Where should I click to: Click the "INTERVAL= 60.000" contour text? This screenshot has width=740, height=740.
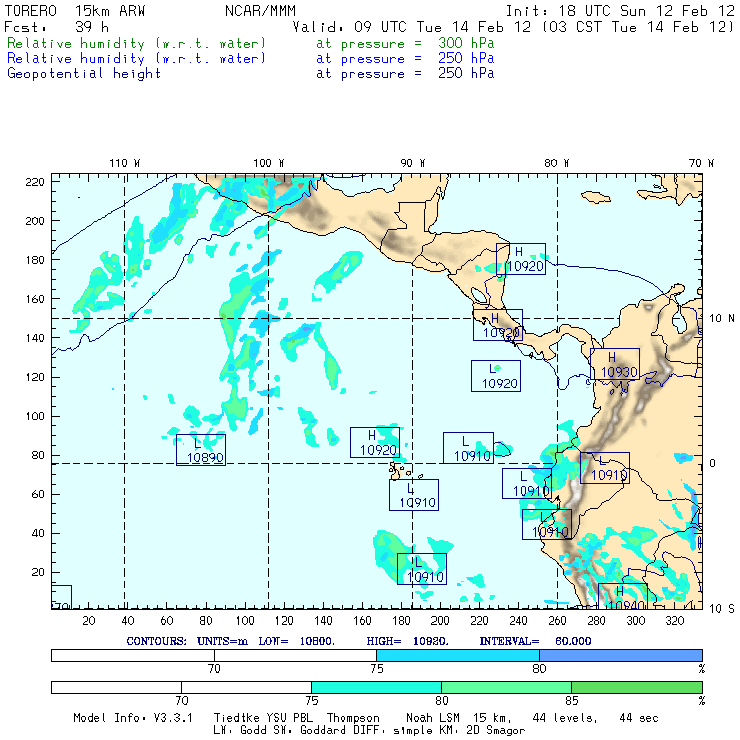pyautogui.click(x=535, y=641)
